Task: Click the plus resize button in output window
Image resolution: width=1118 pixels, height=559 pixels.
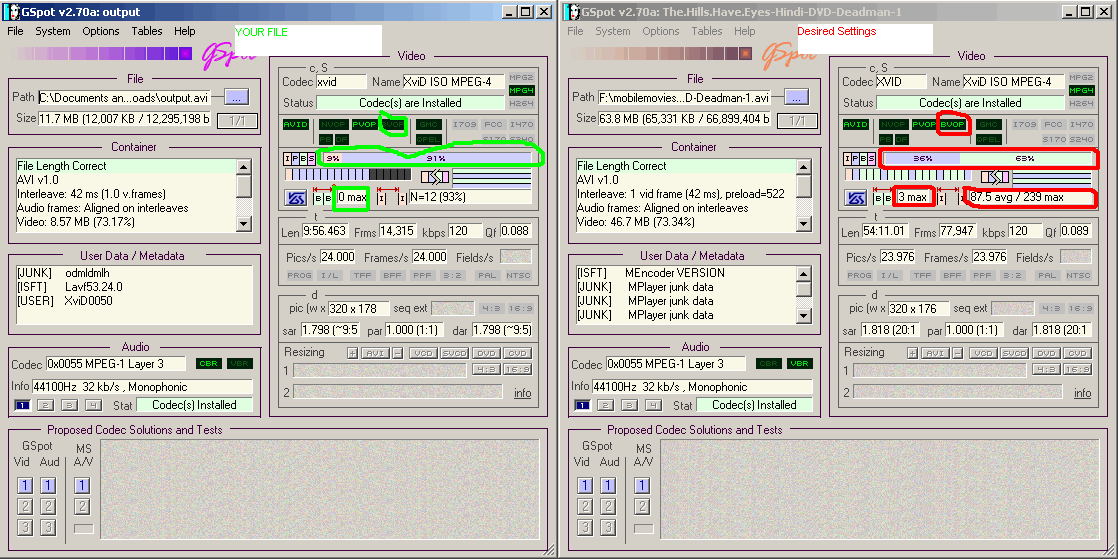Action: click(x=352, y=354)
